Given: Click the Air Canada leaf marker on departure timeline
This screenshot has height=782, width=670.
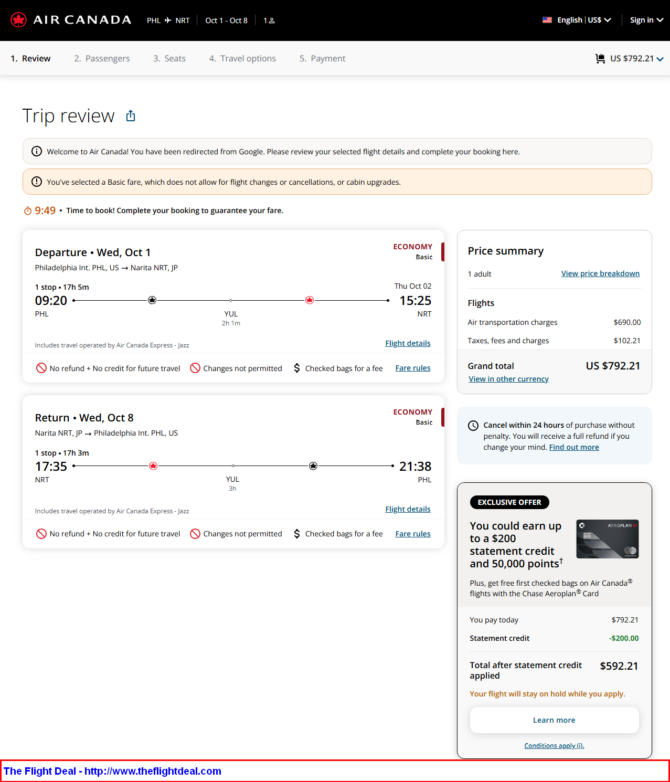Looking at the screenshot, I should [x=309, y=300].
